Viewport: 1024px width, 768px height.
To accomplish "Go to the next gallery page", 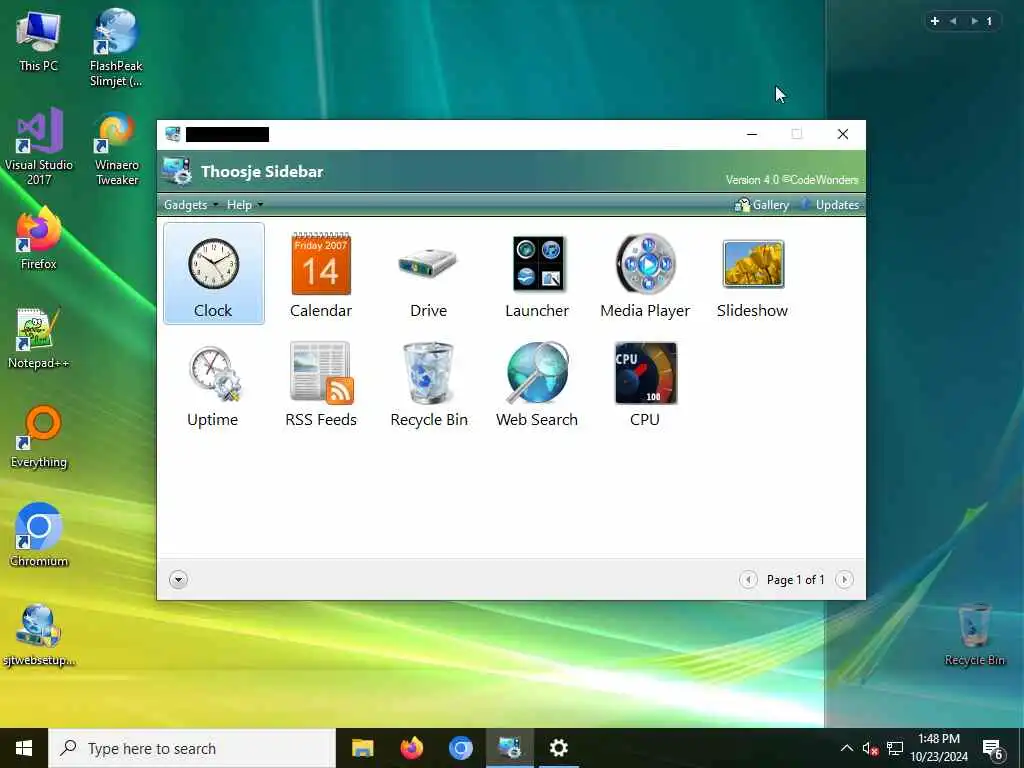I will (x=844, y=579).
